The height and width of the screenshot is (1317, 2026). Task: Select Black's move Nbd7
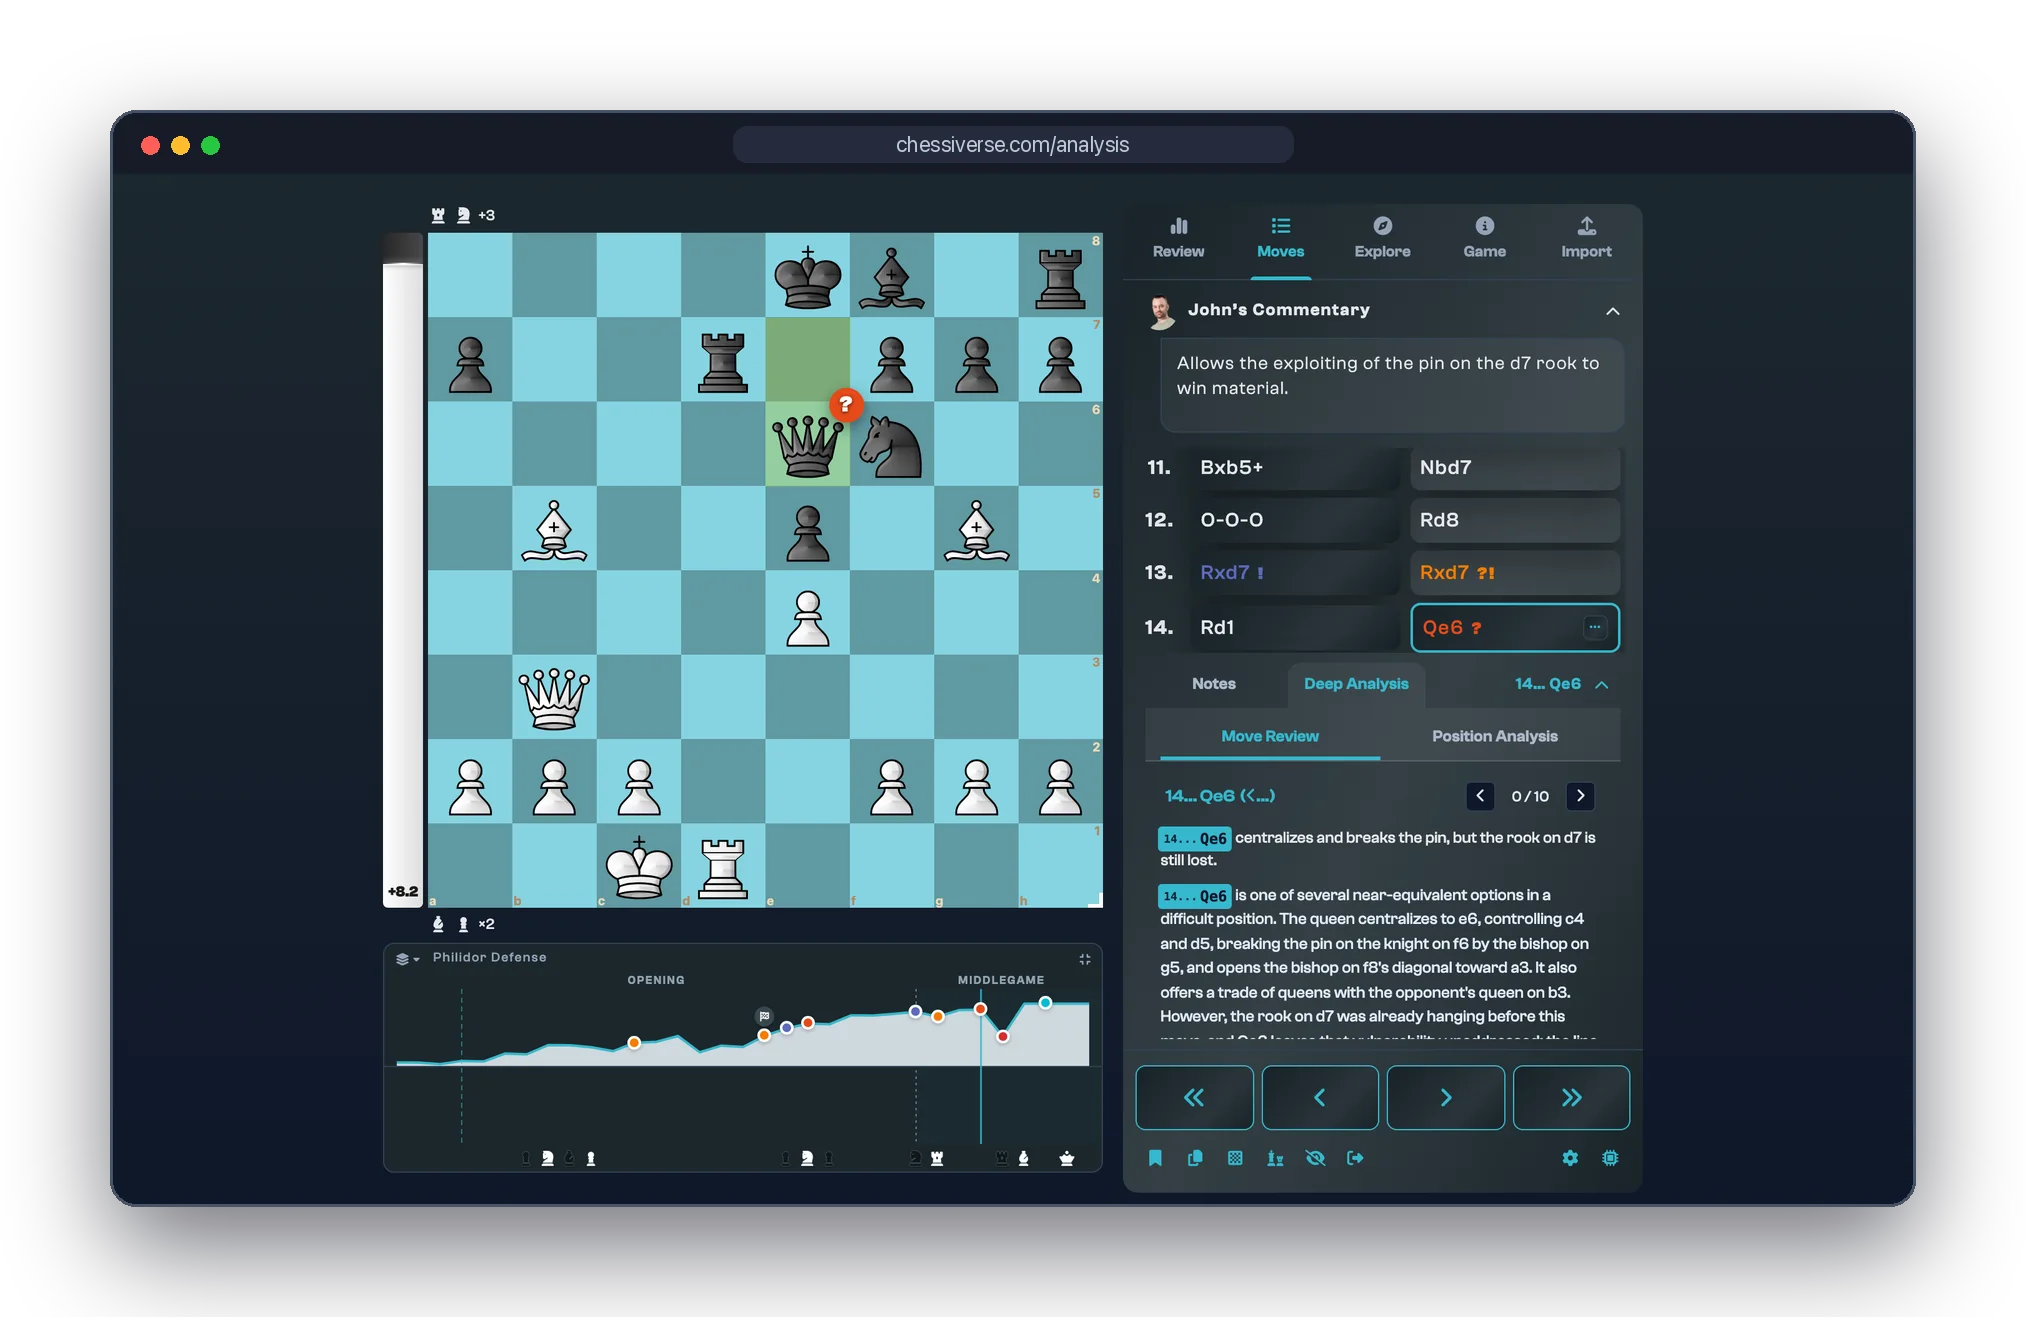1514,467
